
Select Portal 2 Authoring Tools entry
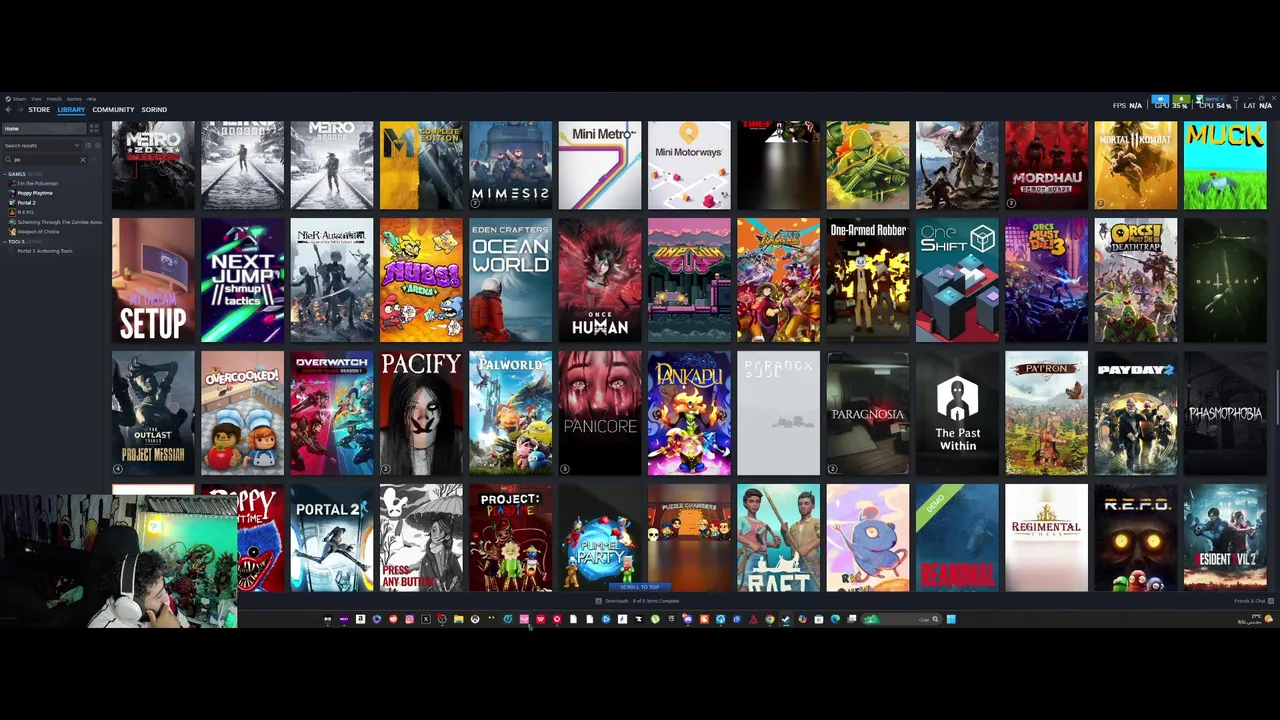point(45,251)
